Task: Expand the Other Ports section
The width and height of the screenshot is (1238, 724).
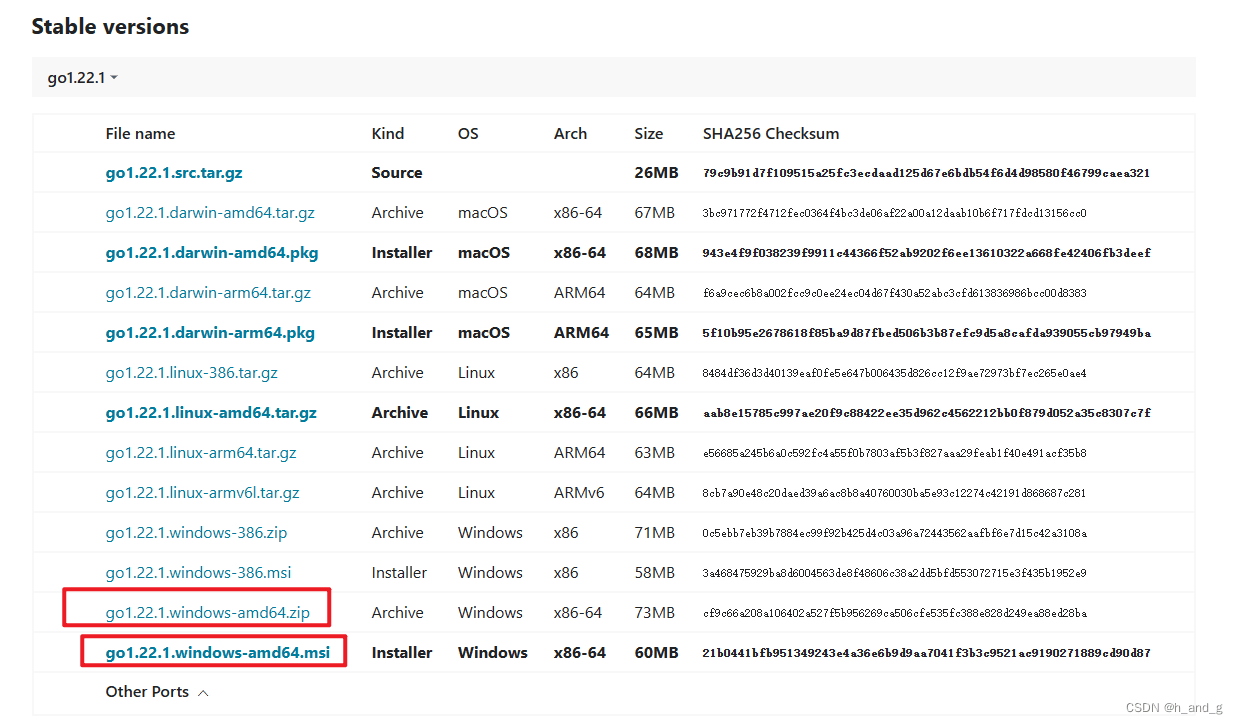Action: [157, 692]
